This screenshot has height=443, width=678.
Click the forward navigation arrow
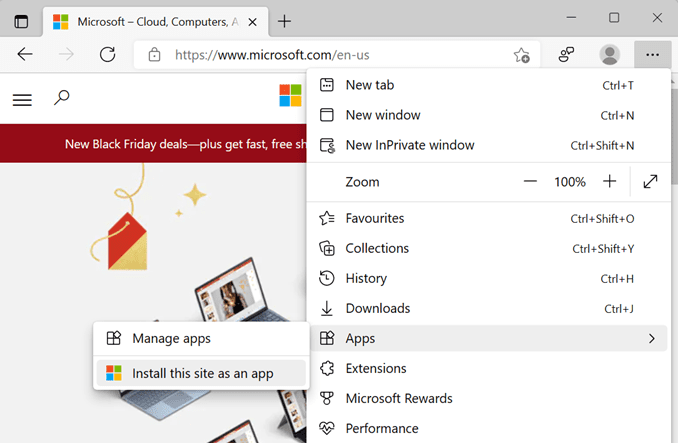[x=66, y=54]
